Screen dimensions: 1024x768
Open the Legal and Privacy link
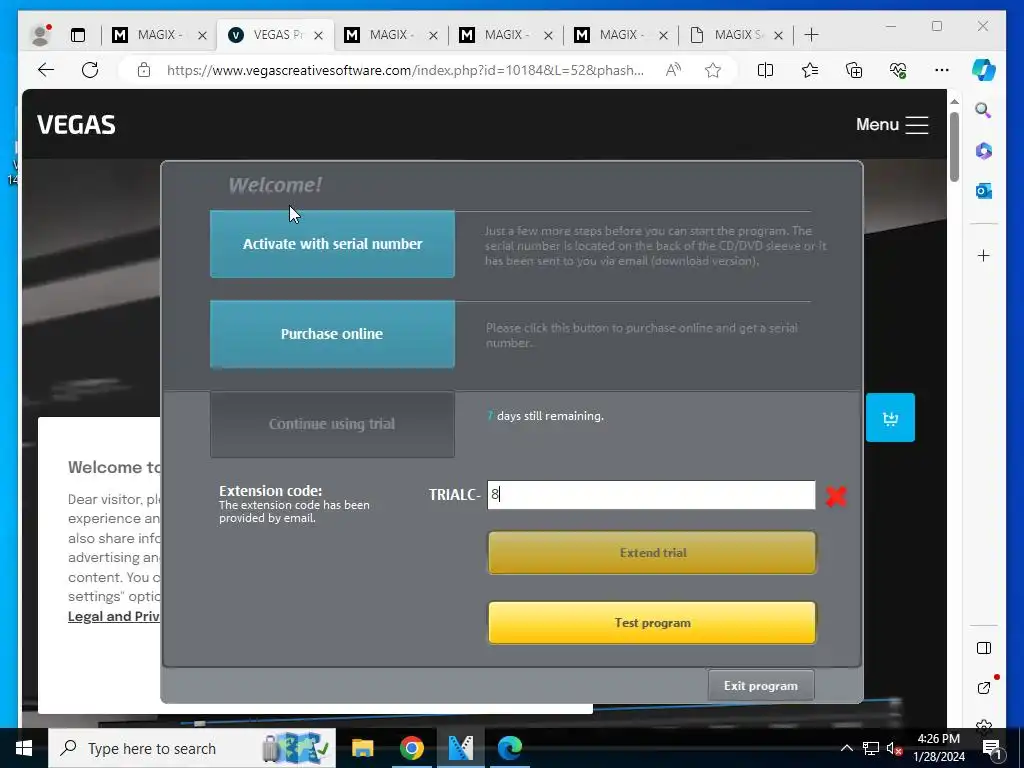[114, 616]
